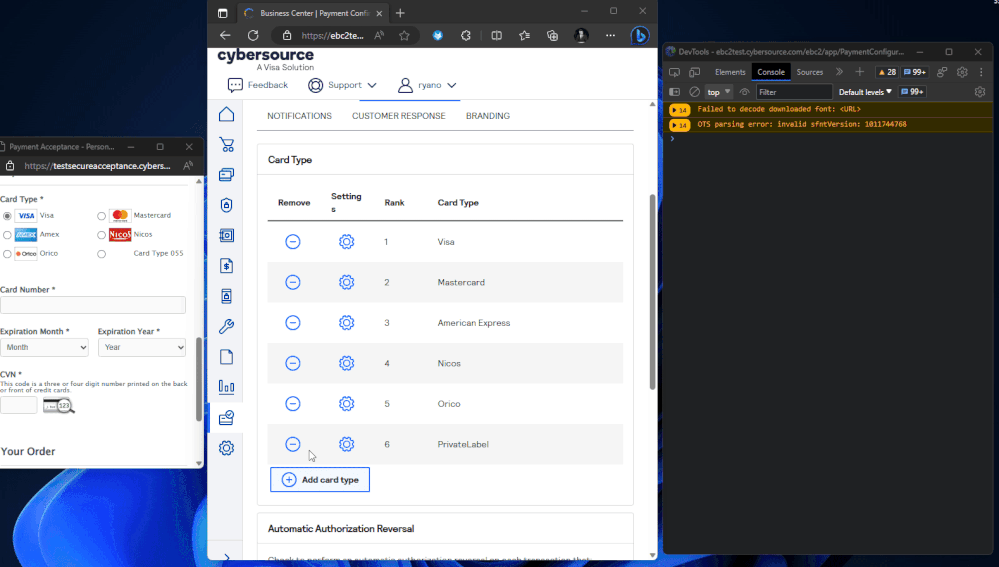Image resolution: width=999 pixels, height=567 pixels.
Task: Clear the DevTools console
Action: (x=694, y=92)
